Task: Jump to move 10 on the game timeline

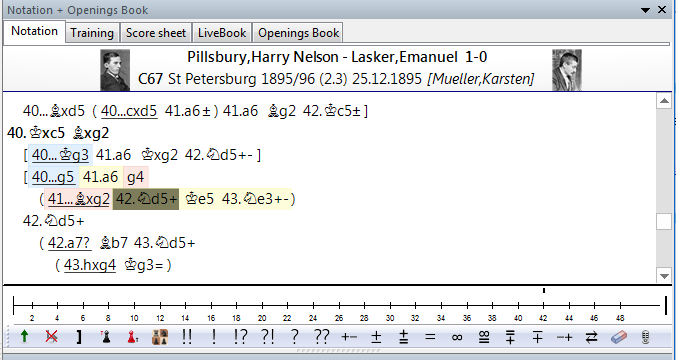Action: point(134,305)
